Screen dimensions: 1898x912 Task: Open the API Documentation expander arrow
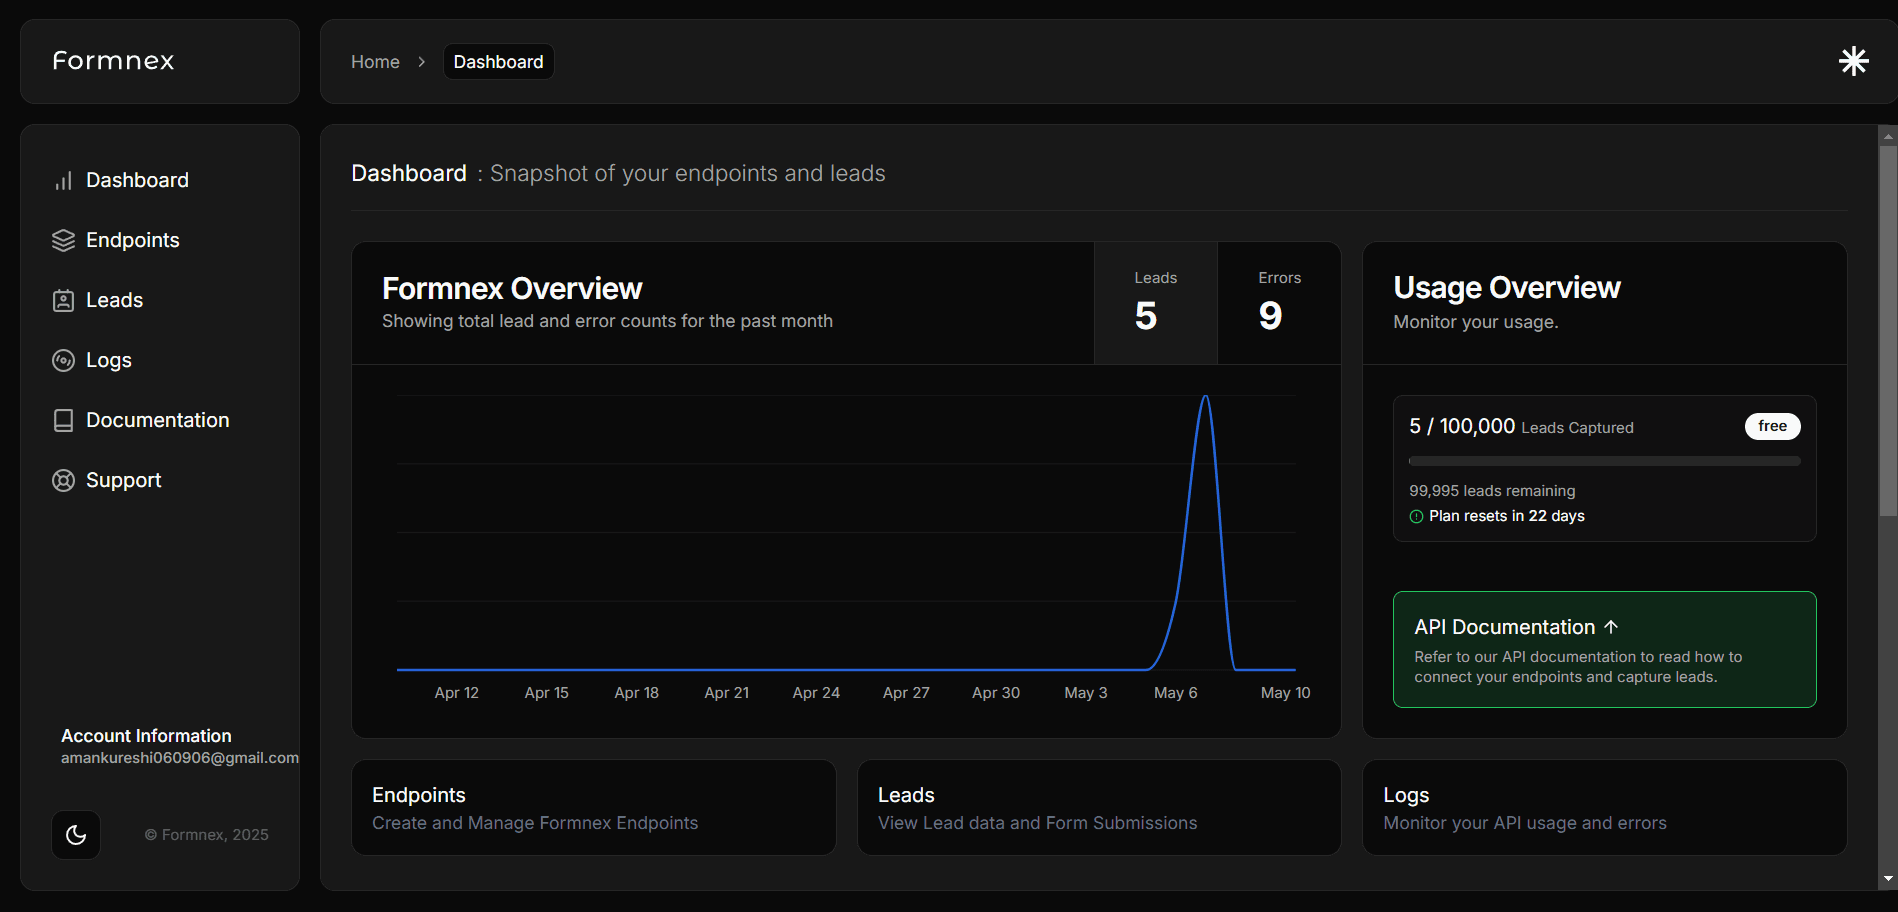coord(1611,627)
